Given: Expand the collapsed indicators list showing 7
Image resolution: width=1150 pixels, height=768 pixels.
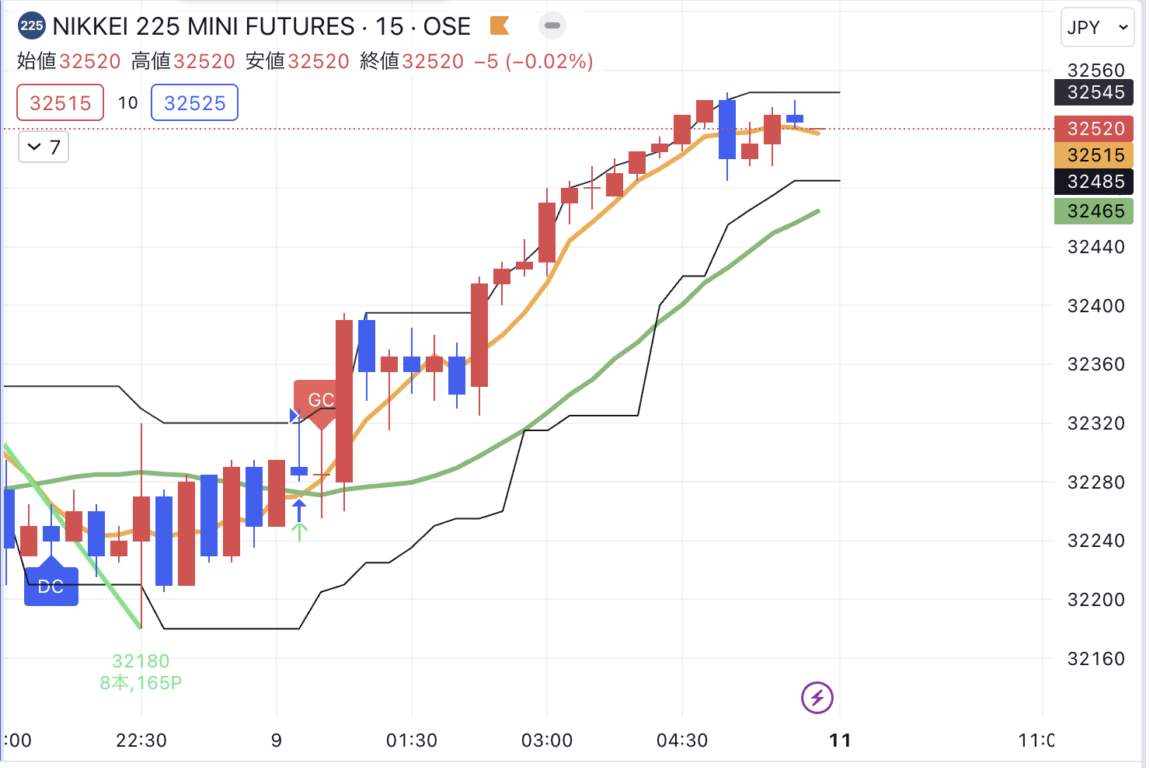Looking at the screenshot, I should coord(44,148).
